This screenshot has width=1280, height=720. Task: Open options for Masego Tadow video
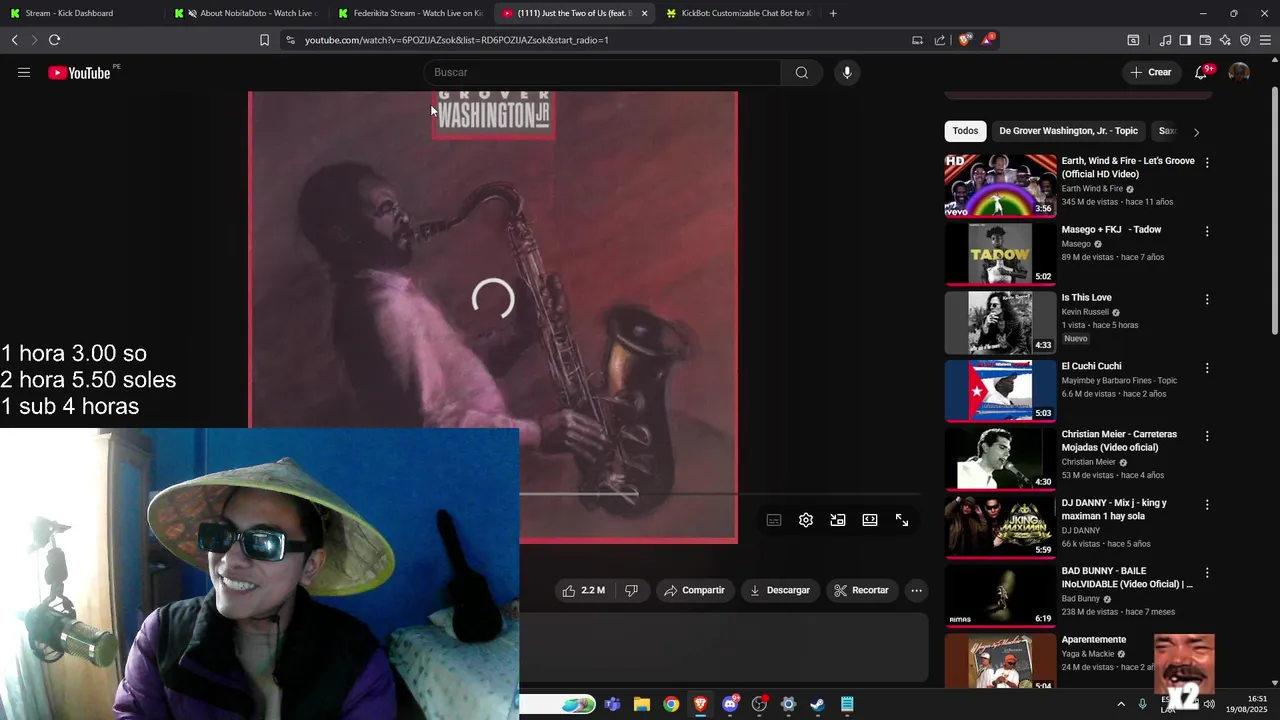[x=1207, y=231]
